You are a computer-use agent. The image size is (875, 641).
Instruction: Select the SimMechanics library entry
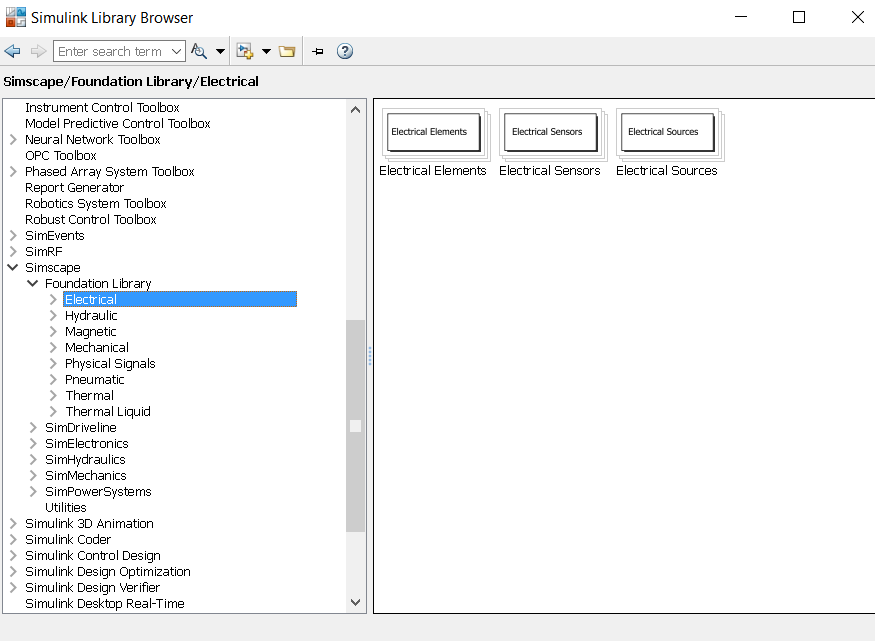86,475
